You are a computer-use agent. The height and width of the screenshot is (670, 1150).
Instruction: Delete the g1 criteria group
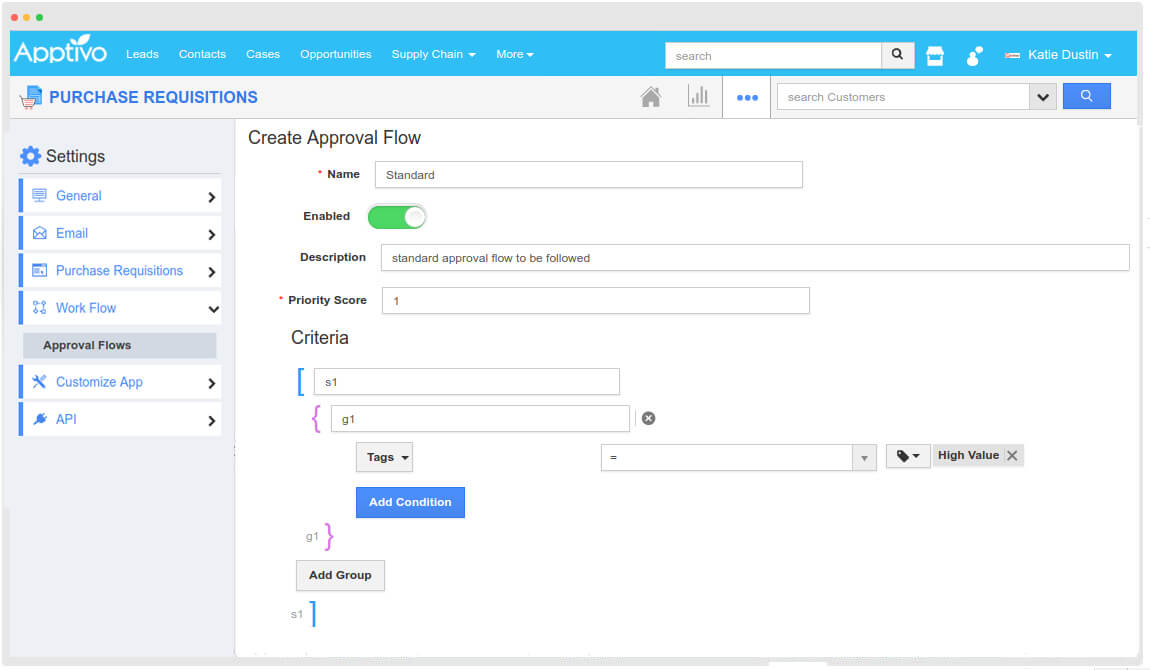click(648, 417)
